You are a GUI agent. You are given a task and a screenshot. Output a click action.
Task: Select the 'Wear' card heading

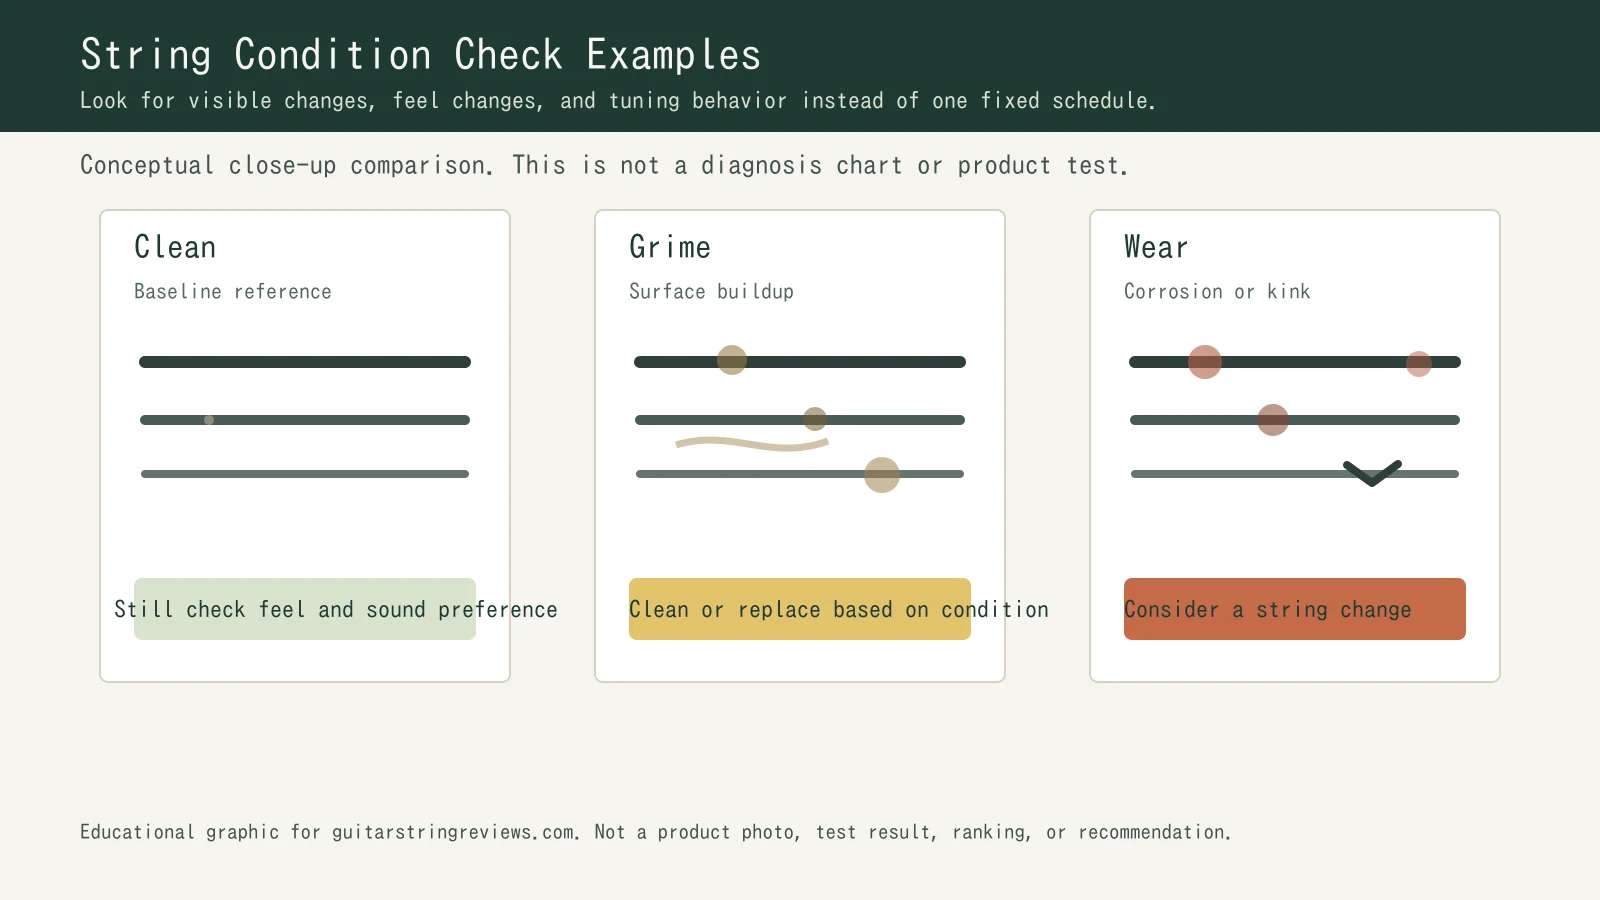pyautogui.click(x=1156, y=247)
